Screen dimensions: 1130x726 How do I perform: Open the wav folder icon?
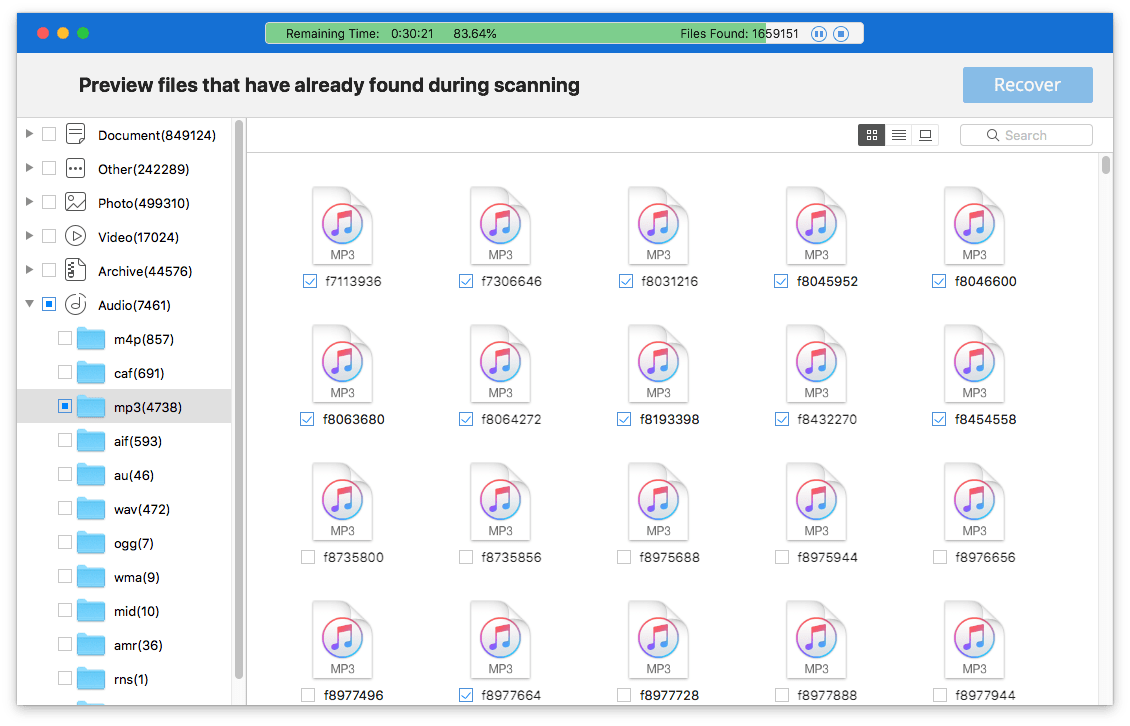91,508
